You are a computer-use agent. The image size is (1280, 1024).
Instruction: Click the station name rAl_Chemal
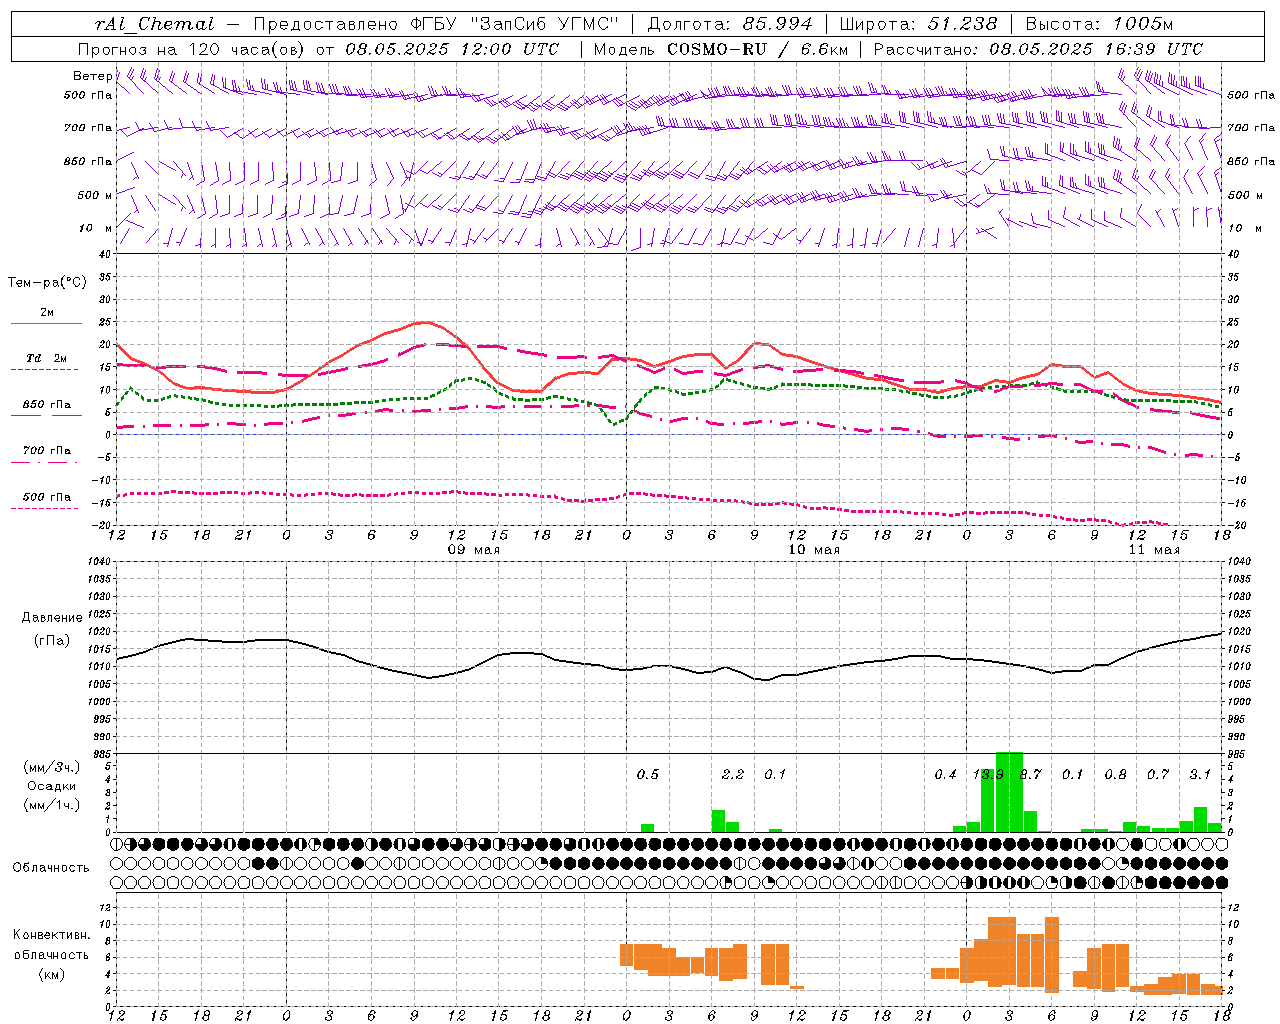pos(154,24)
